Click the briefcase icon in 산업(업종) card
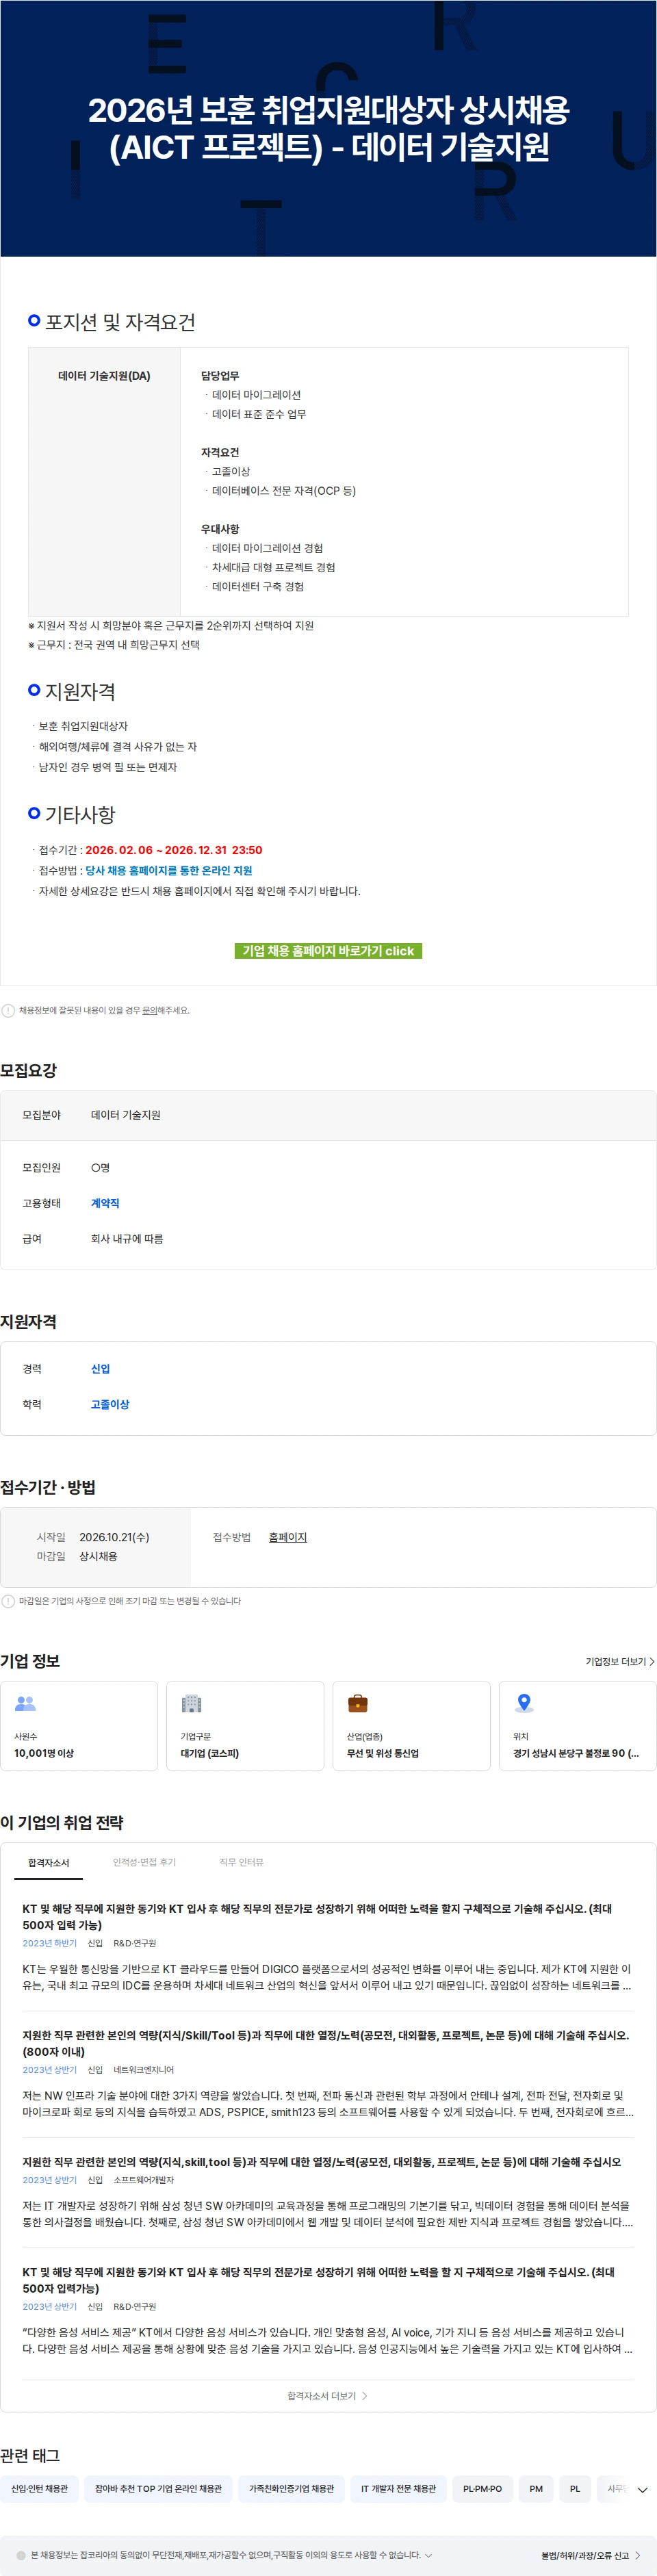Viewport: 657px width, 2576px height. click(357, 1702)
